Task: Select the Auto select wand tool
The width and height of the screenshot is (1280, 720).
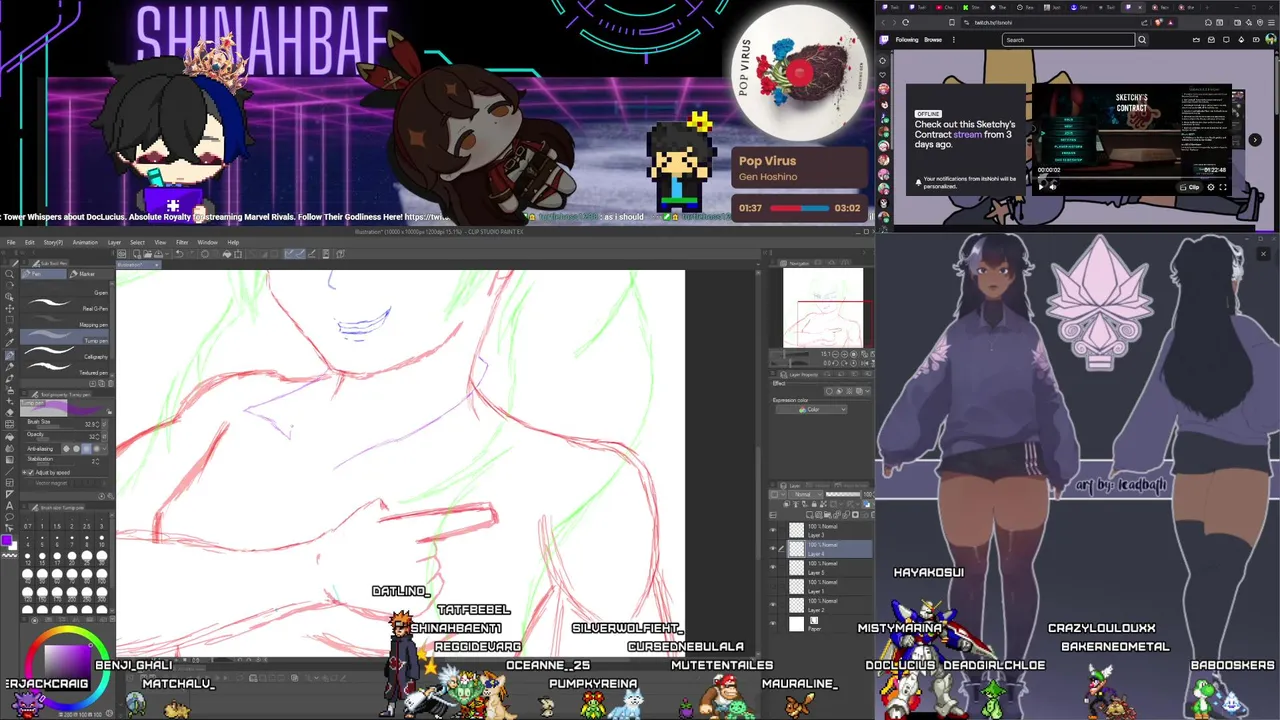Action: click(9, 331)
